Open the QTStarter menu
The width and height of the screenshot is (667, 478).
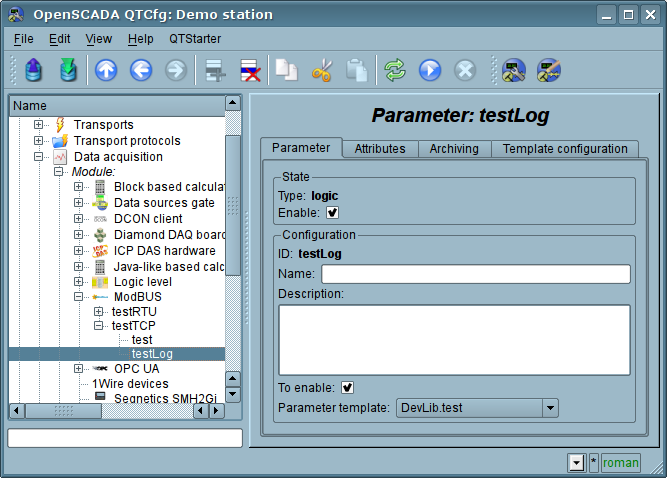pyautogui.click(x=195, y=38)
